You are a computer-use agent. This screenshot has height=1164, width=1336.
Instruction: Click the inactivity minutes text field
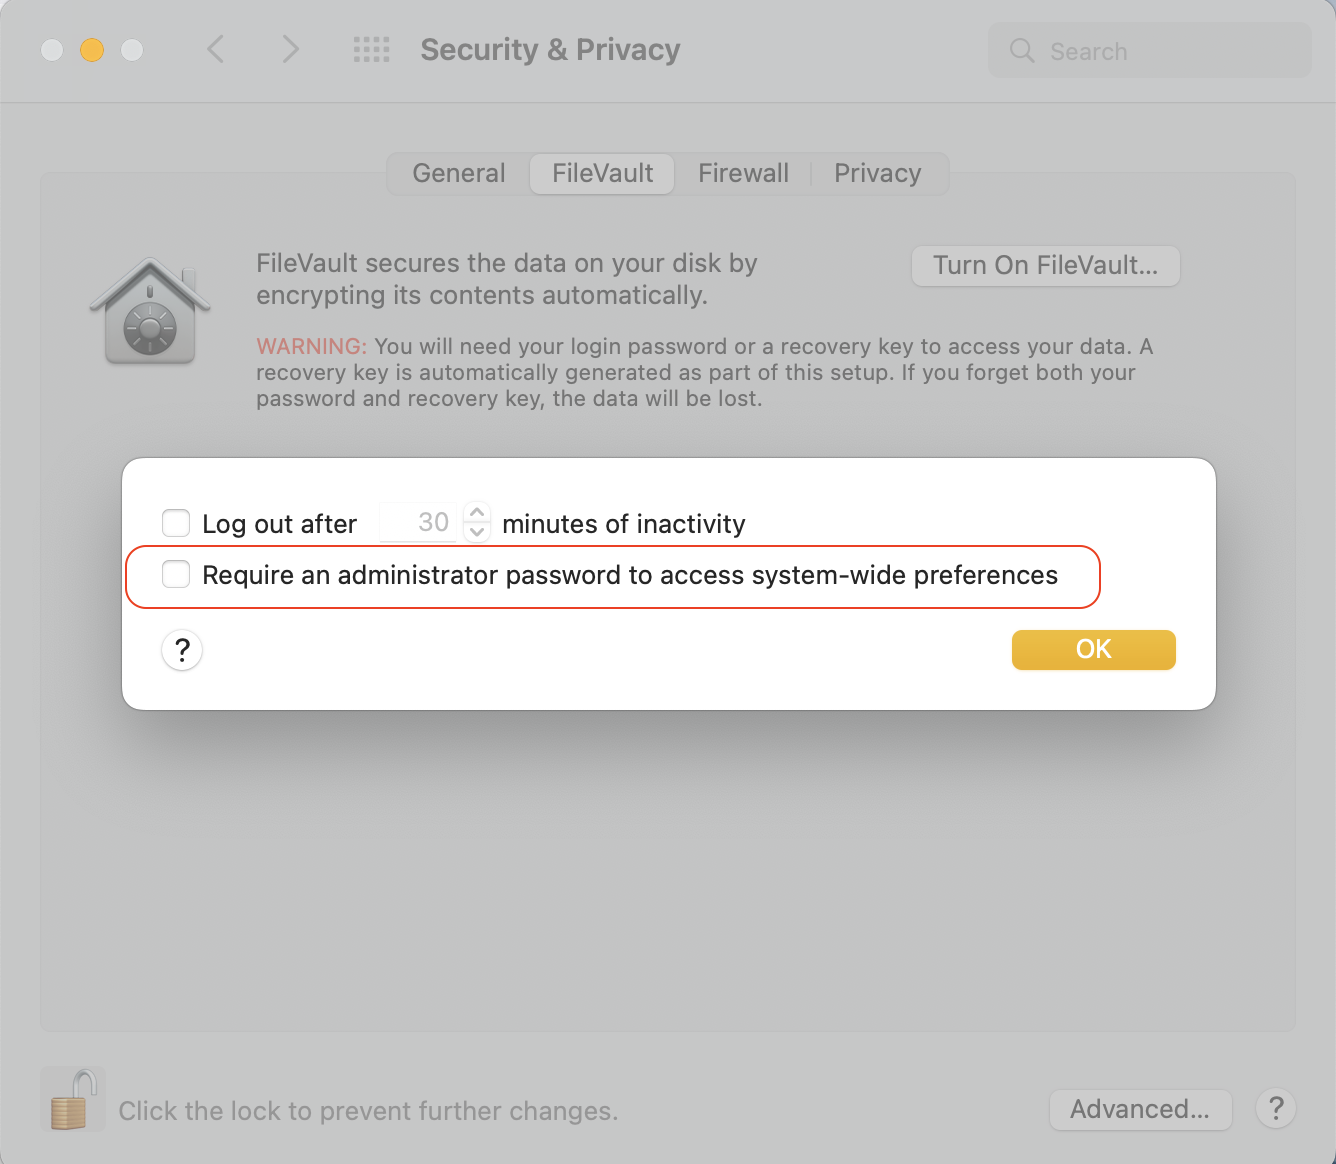420,522
